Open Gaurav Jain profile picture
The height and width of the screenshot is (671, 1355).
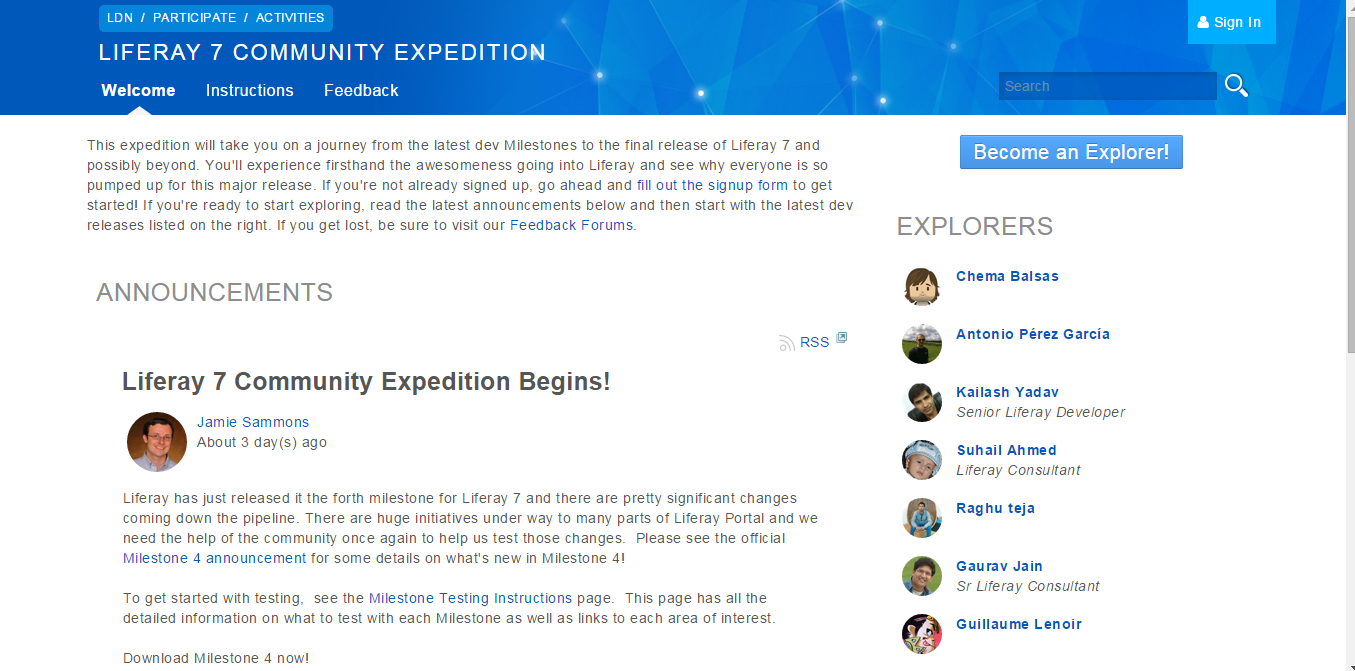point(922,576)
